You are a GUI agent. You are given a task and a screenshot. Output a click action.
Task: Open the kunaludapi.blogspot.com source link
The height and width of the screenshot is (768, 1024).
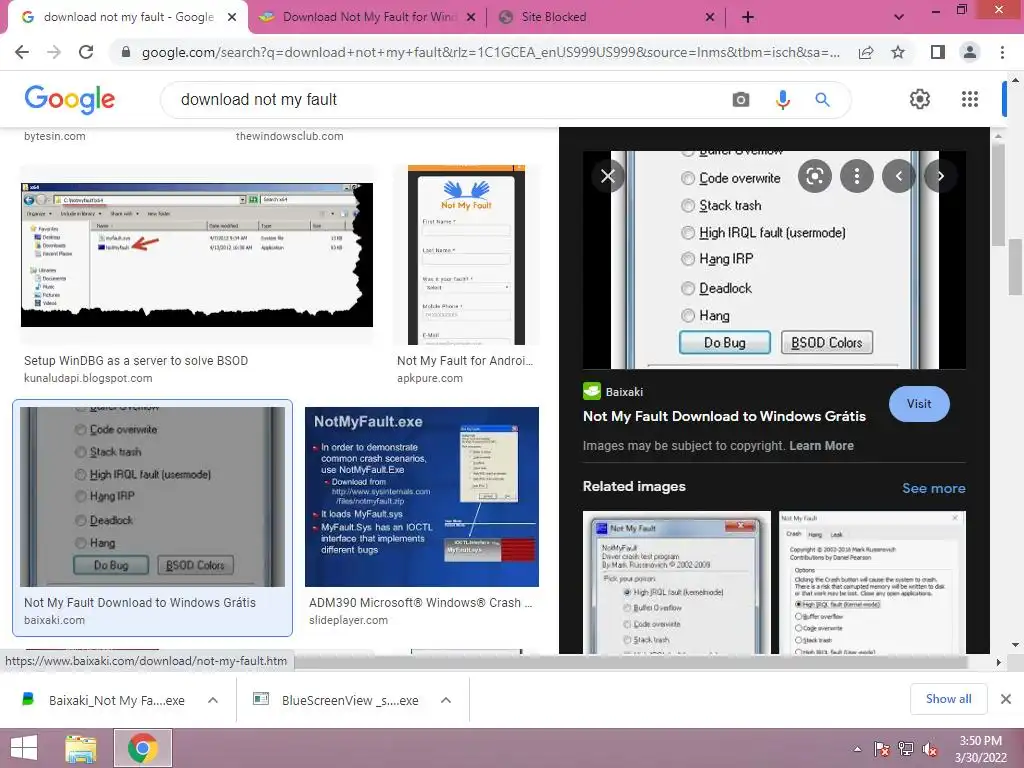88,378
